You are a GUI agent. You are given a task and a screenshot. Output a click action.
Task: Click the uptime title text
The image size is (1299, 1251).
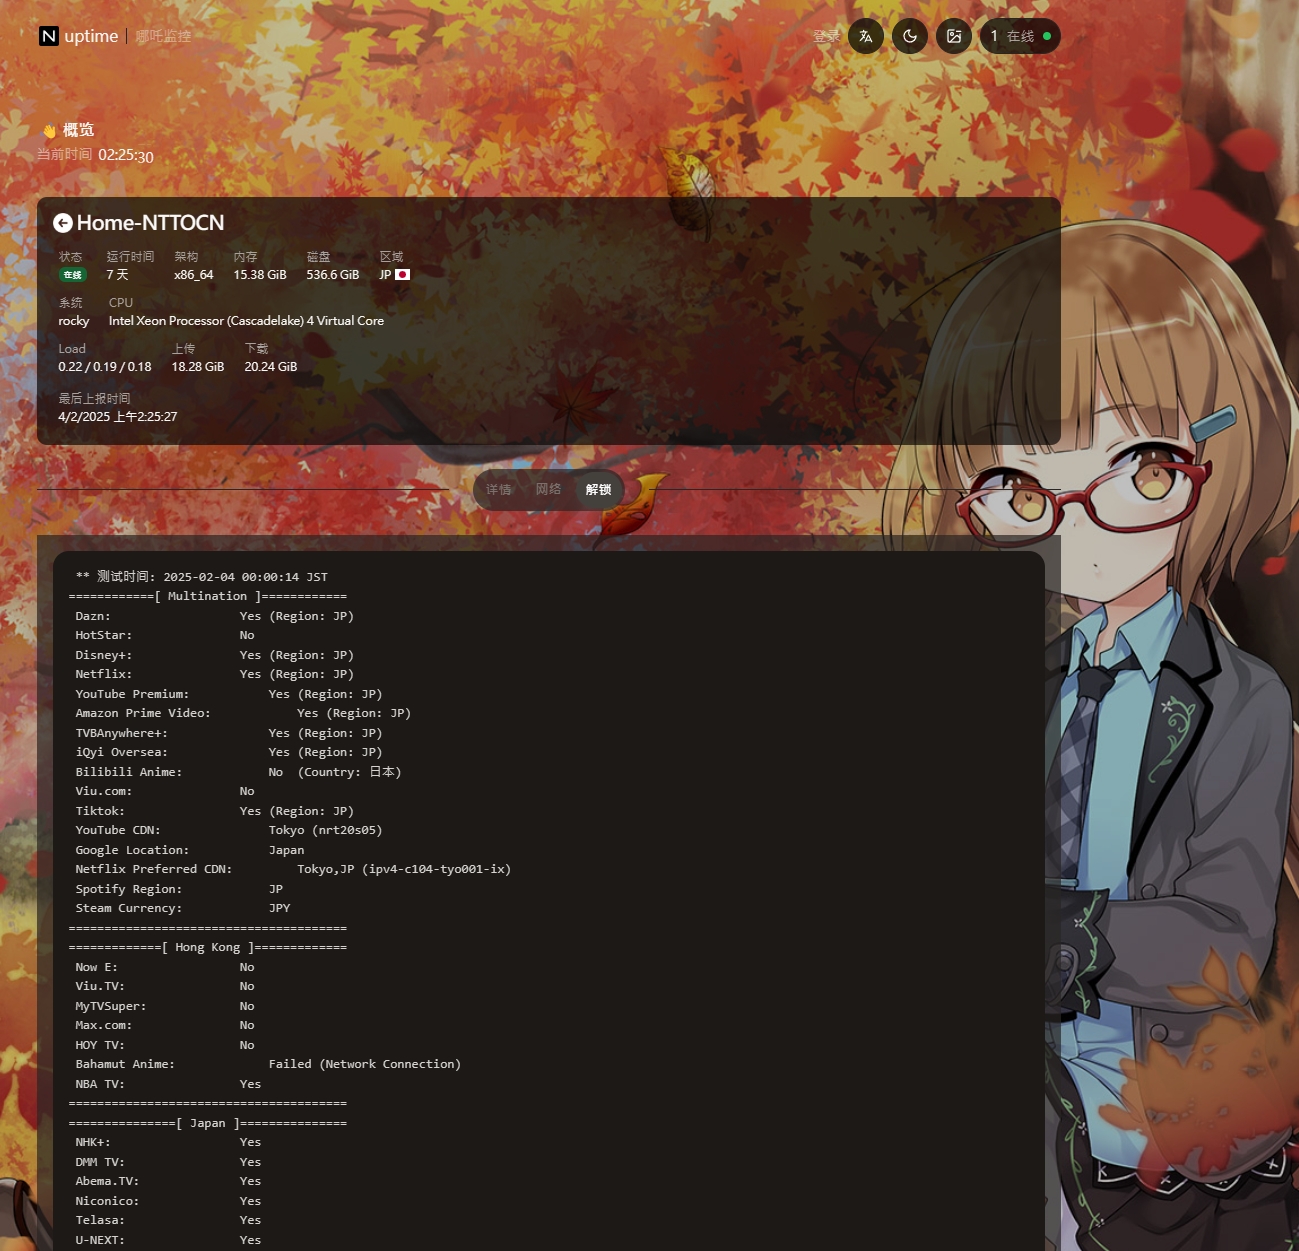coord(91,36)
